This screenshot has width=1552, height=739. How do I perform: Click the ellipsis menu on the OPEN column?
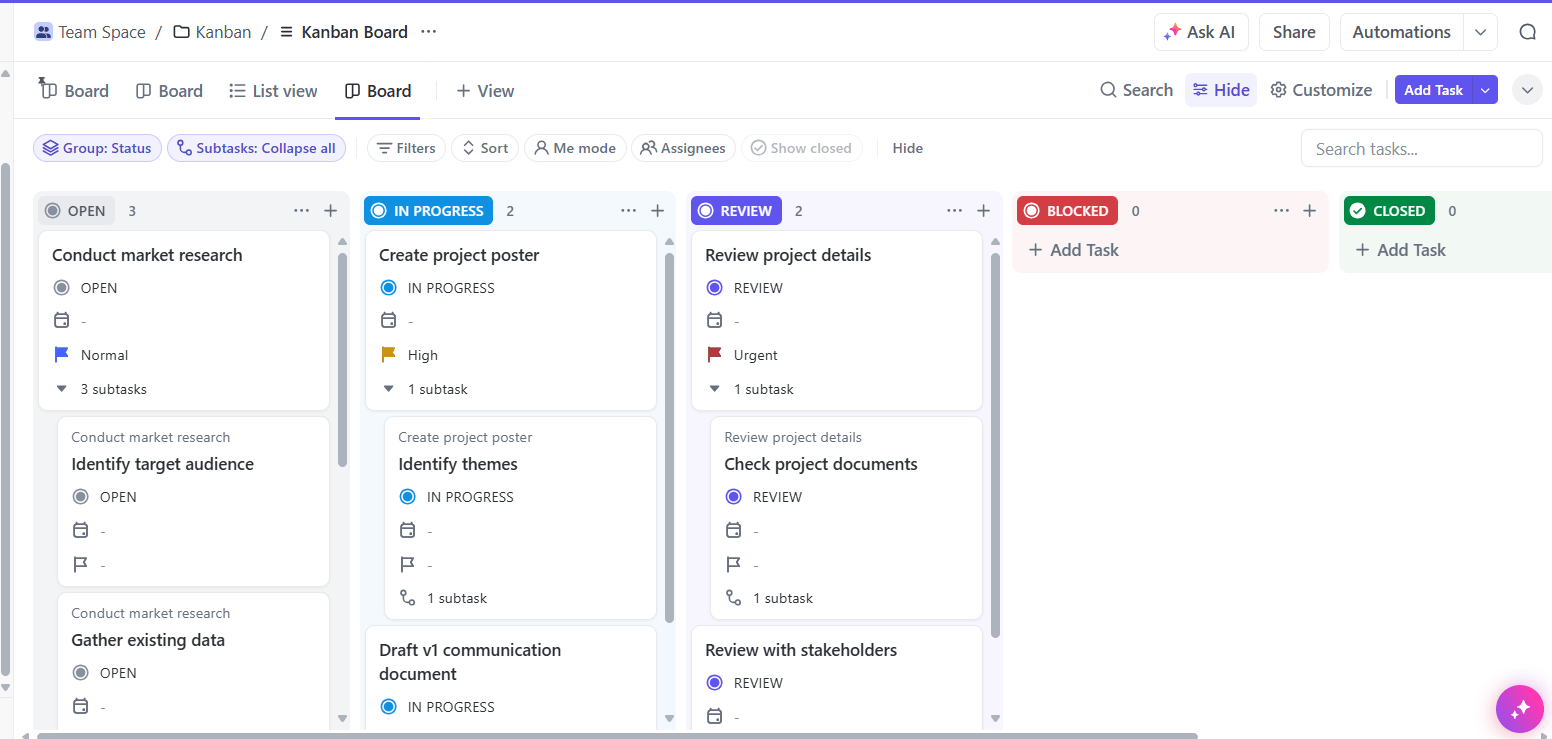[x=302, y=210]
